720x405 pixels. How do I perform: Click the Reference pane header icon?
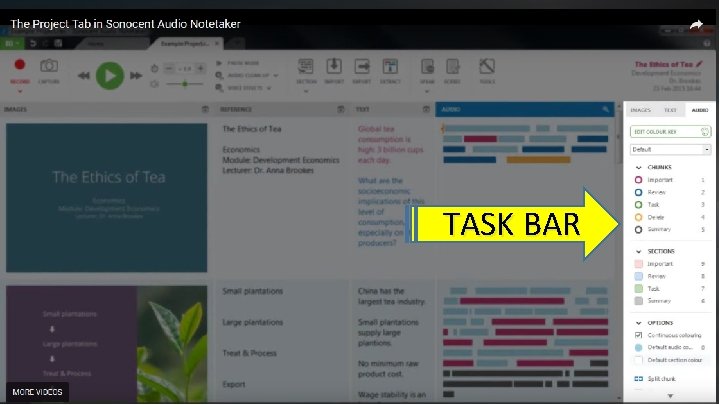coord(340,109)
